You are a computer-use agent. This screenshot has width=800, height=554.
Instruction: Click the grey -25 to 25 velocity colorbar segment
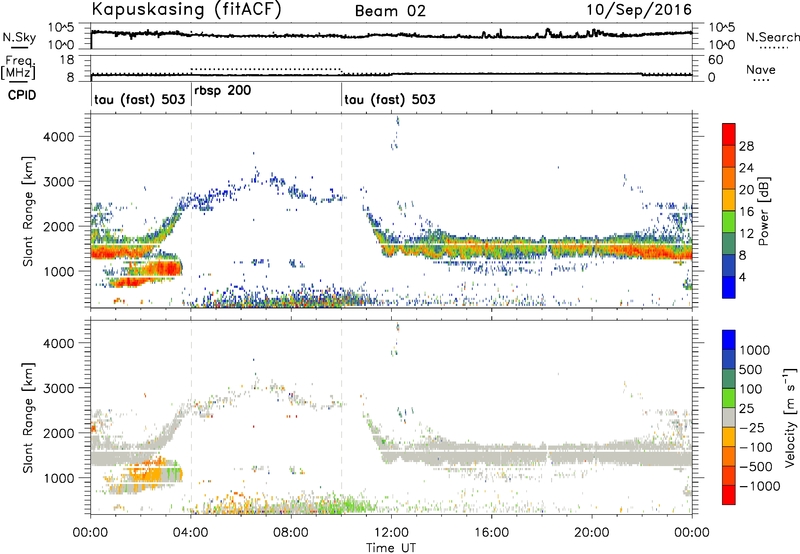click(729, 418)
